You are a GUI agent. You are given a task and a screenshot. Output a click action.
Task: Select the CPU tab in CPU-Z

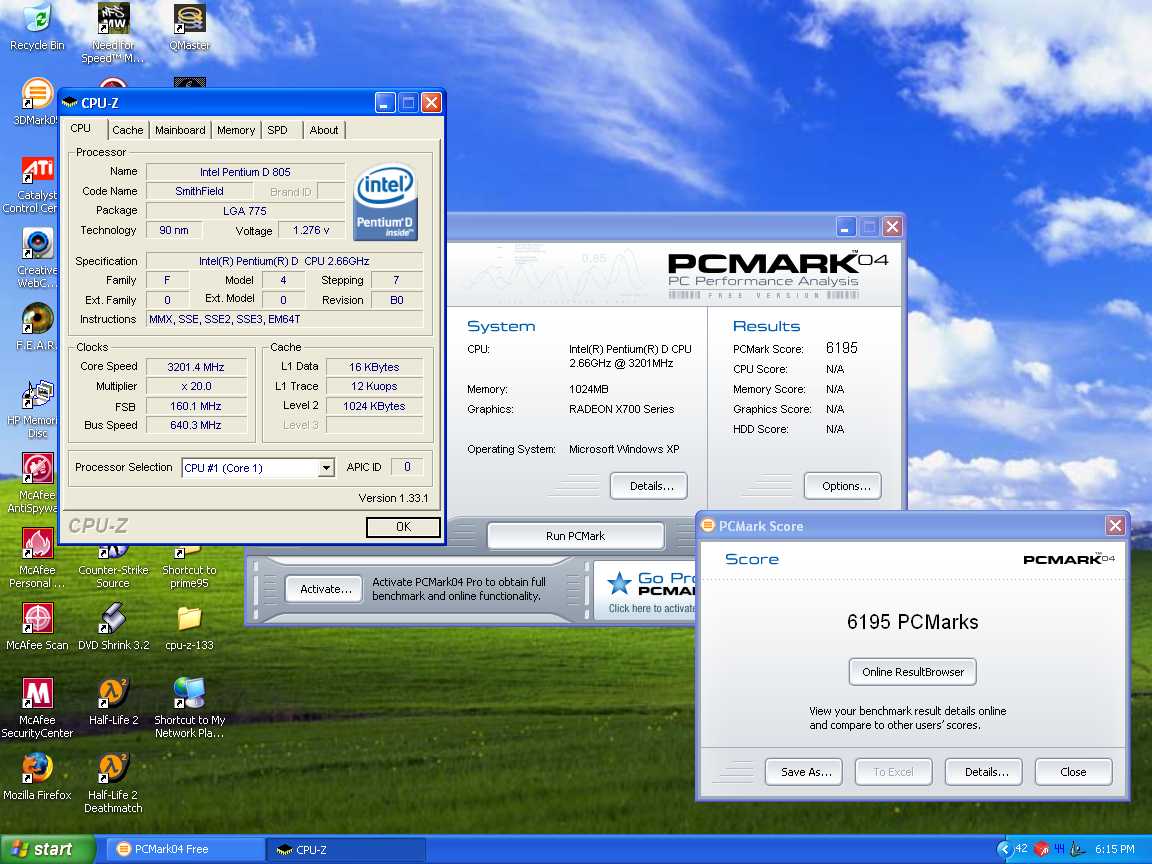point(81,129)
